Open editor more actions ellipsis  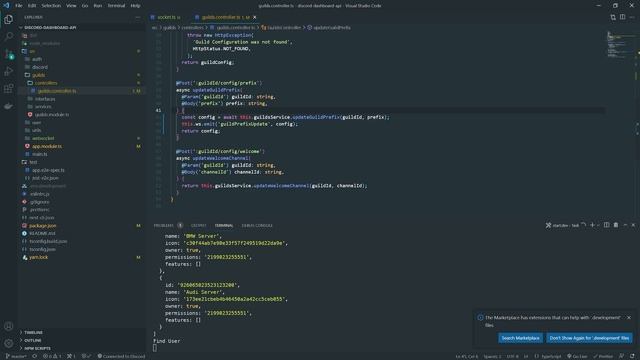[x=632, y=17]
